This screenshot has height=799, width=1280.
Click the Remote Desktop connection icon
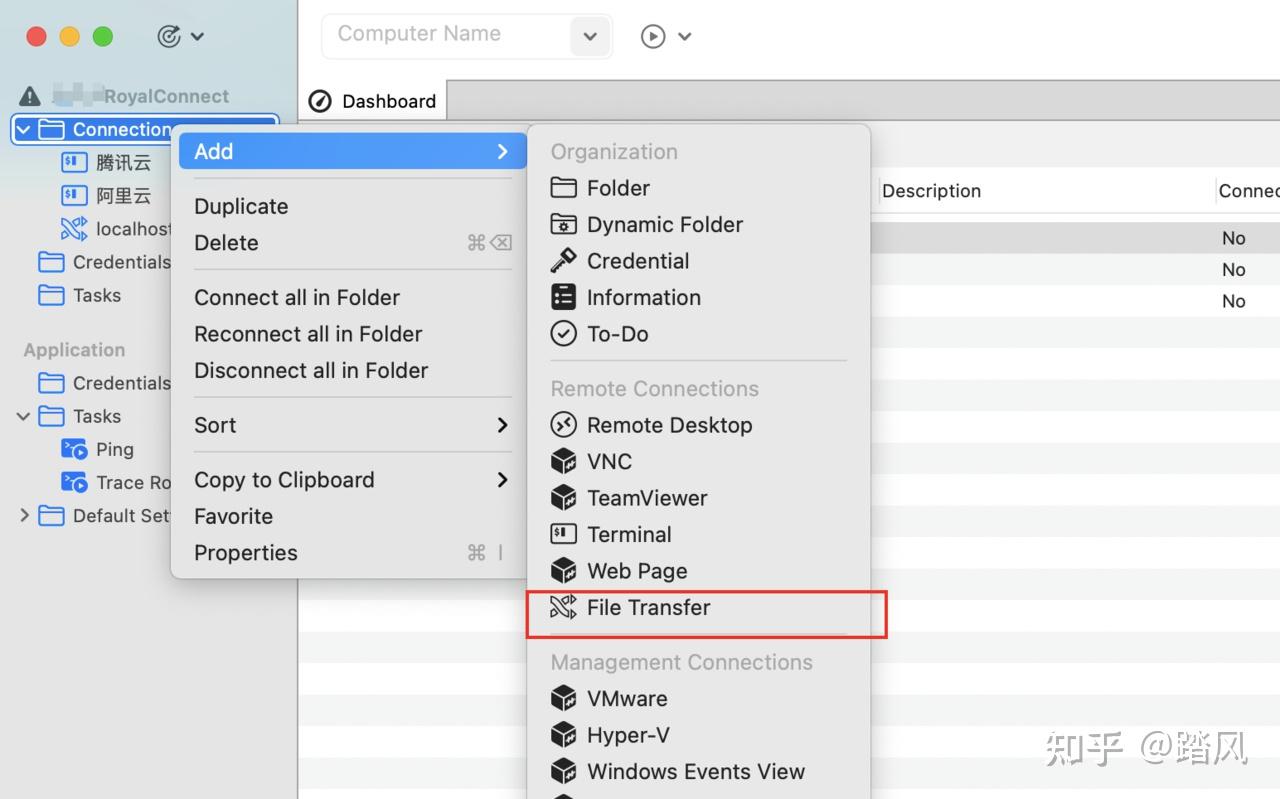pyautogui.click(x=564, y=425)
